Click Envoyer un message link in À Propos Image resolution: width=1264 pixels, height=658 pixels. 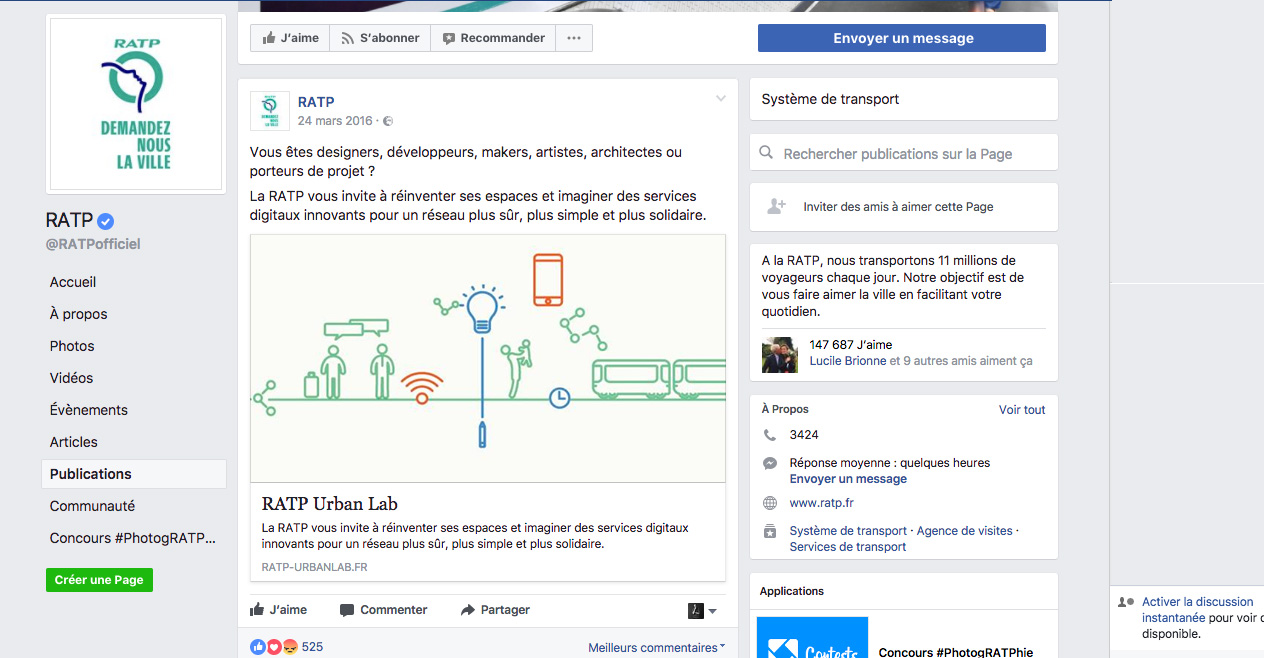pos(848,479)
